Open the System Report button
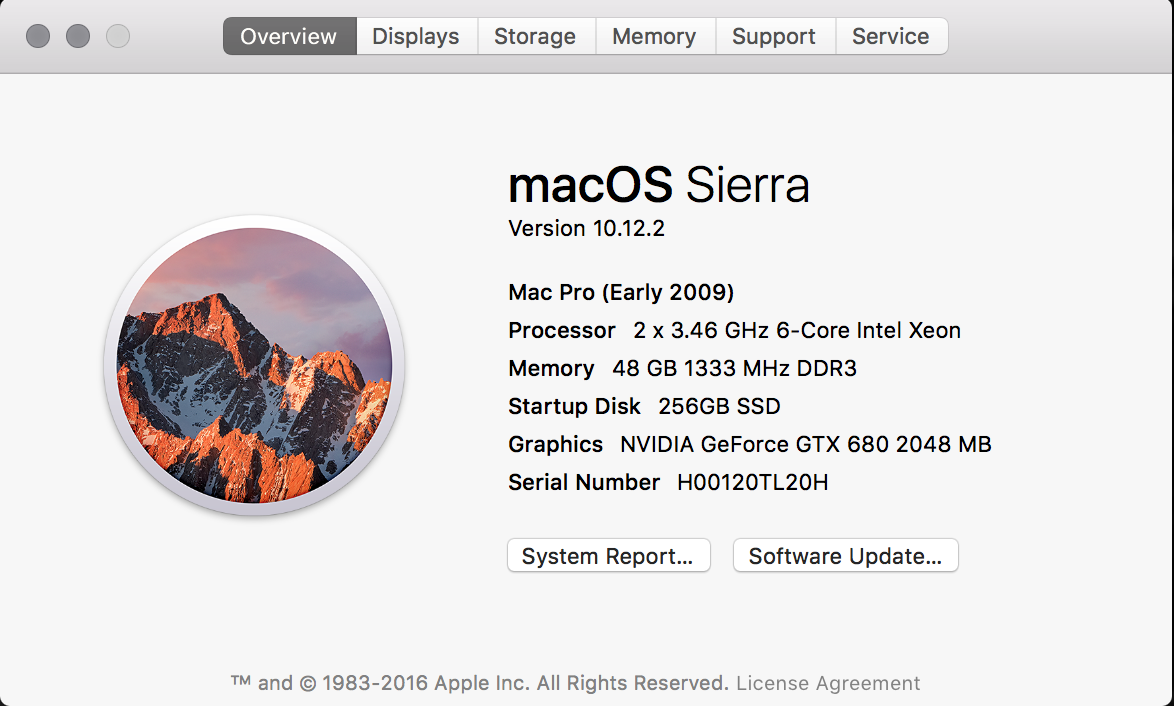 609,556
